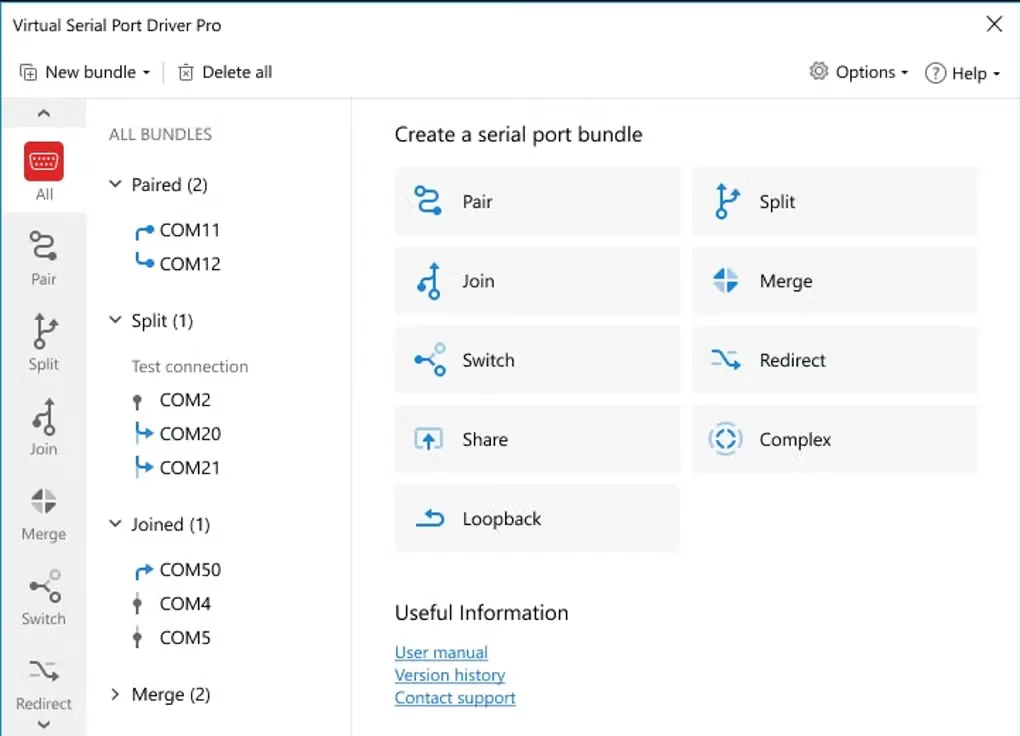The width and height of the screenshot is (1020, 736).
Task: Open the Redirect category in the sidebar
Action: [44, 683]
